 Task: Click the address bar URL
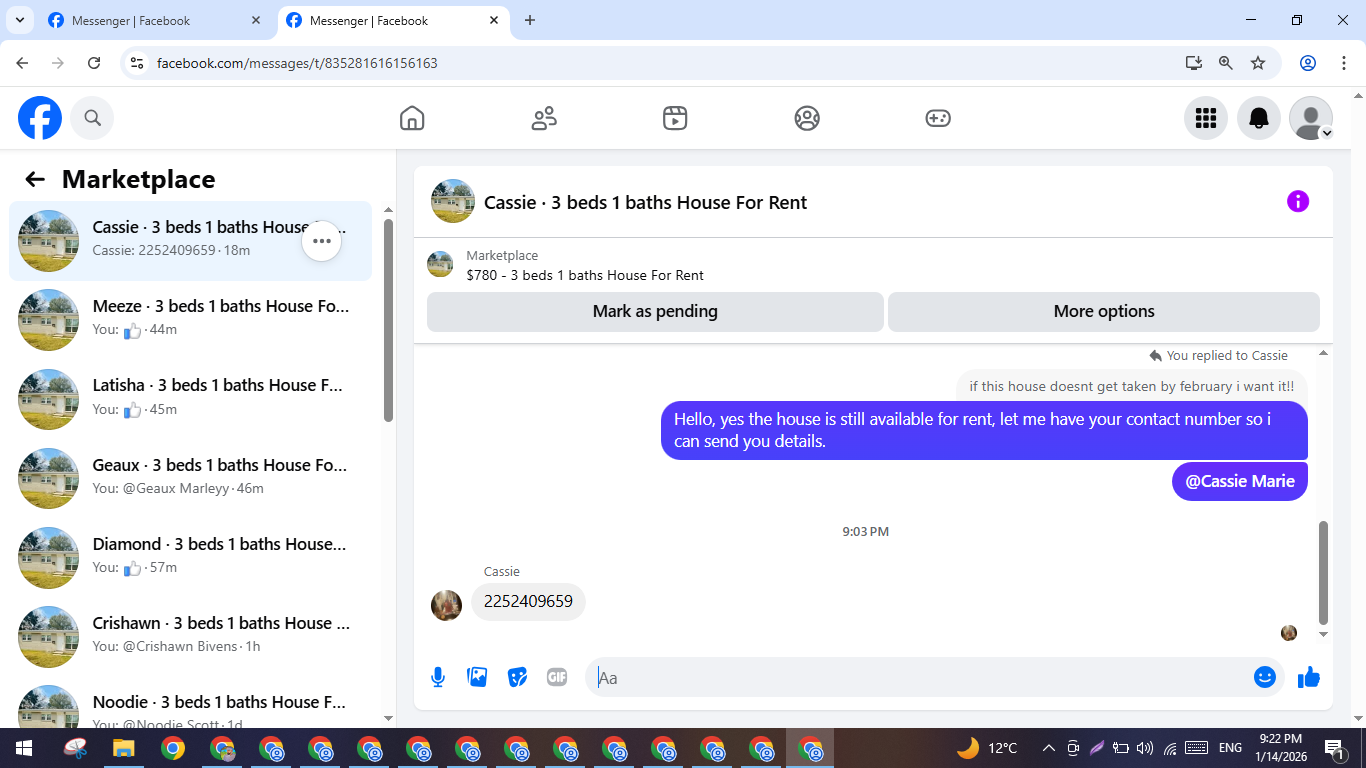pos(297,63)
